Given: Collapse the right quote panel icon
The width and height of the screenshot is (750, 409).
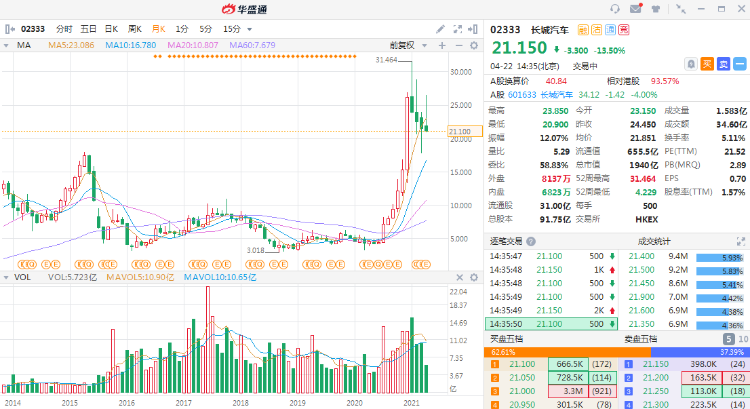Looking at the screenshot, I should (x=473, y=29).
